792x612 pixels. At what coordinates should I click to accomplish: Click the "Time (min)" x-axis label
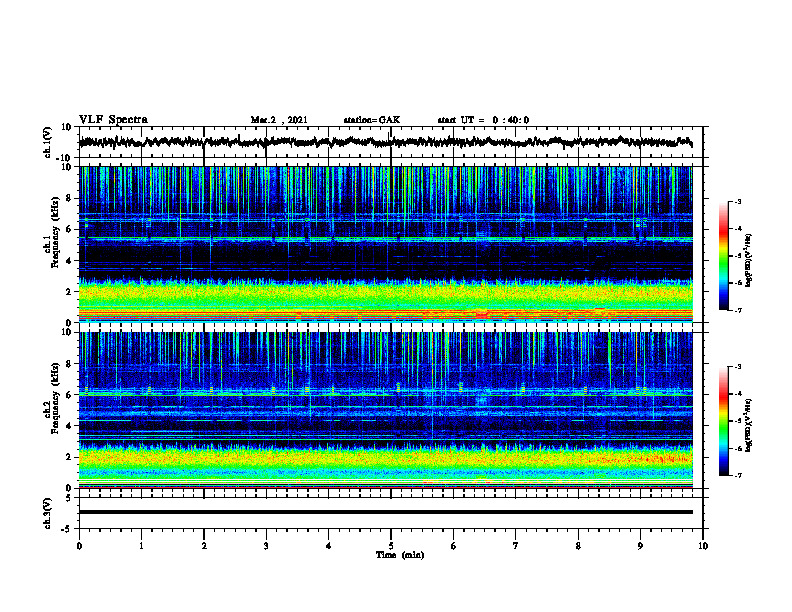point(400,555)
